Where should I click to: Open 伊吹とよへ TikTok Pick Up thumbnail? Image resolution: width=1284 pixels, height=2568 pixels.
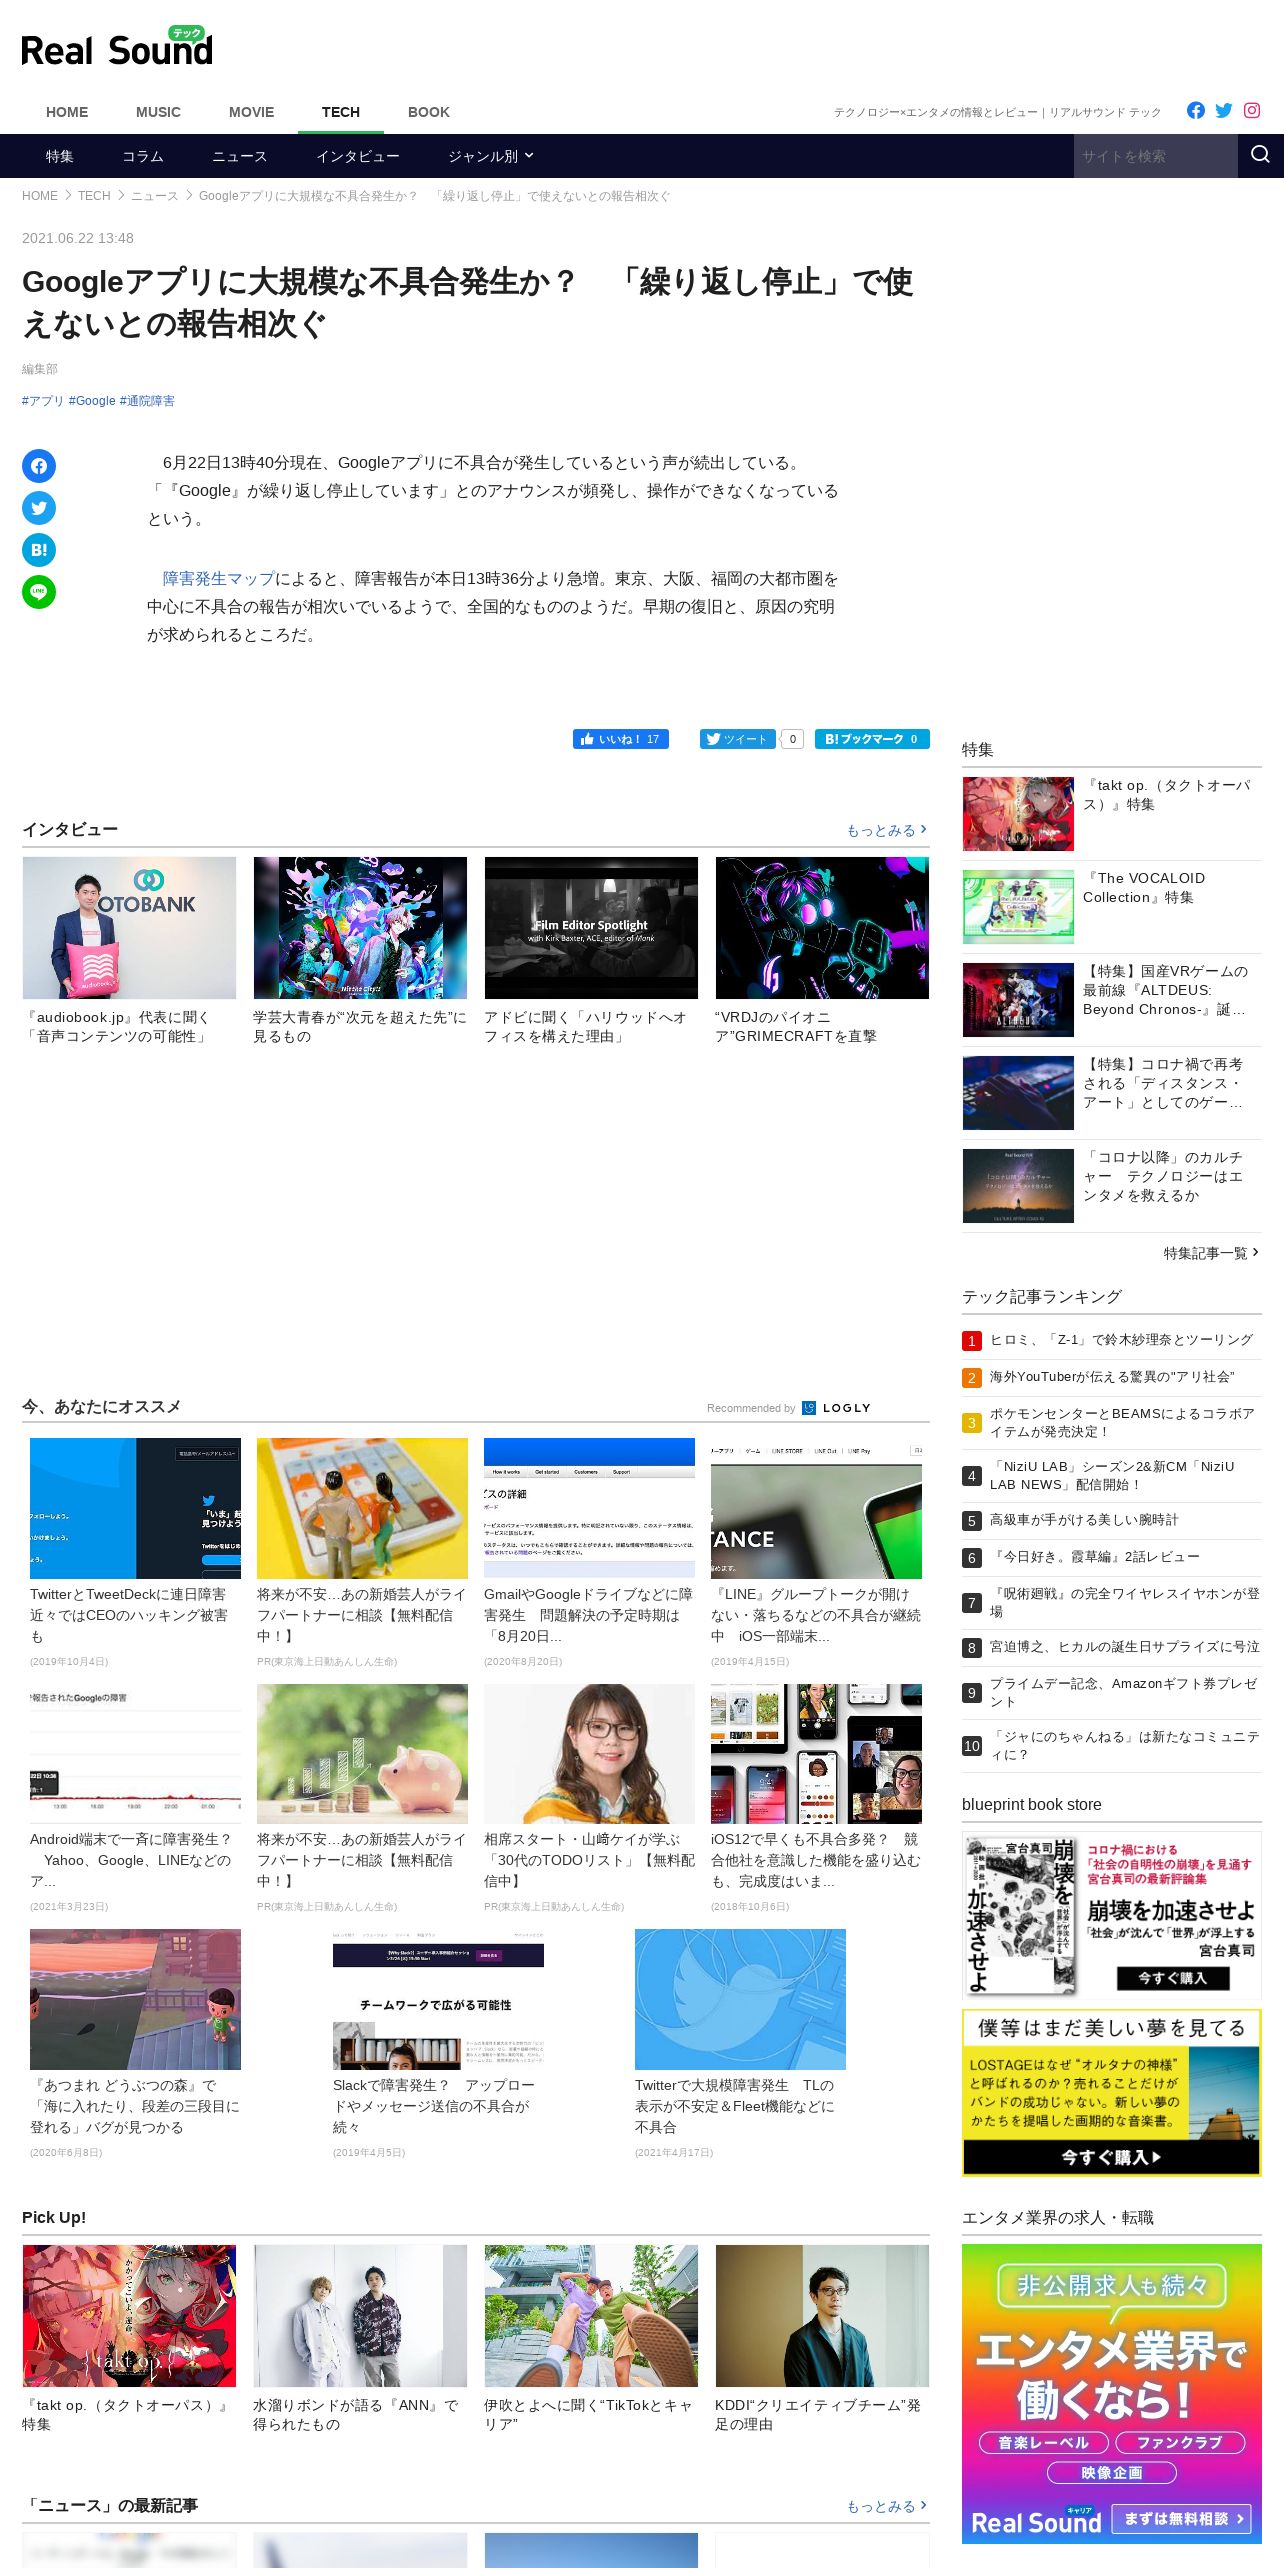591,2316
